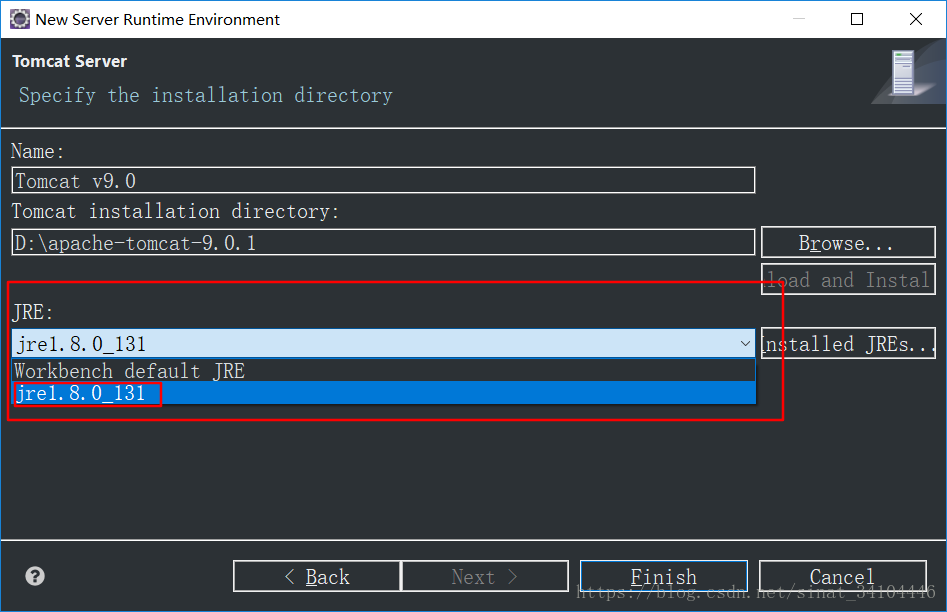947x612 pixels.
Task: Choose jre1.8.0_131 in the dropdown list
Action: pos(384,393)
